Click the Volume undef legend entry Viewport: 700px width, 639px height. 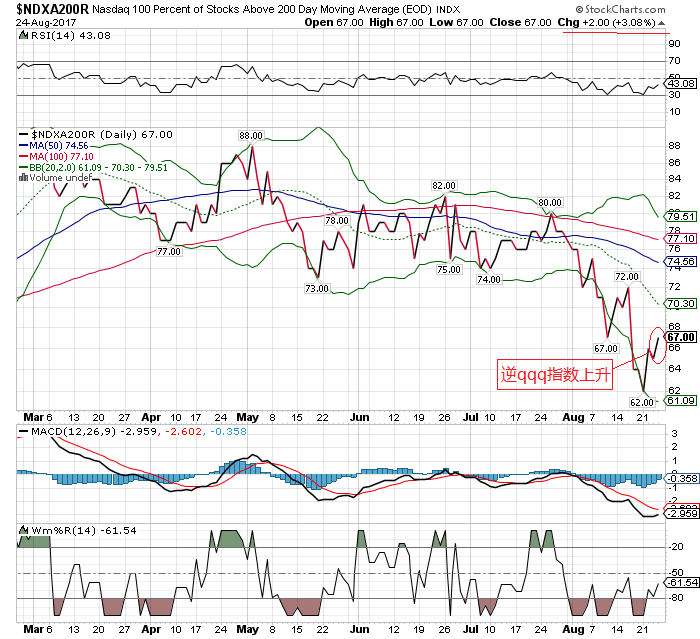(x=63, y=178)
